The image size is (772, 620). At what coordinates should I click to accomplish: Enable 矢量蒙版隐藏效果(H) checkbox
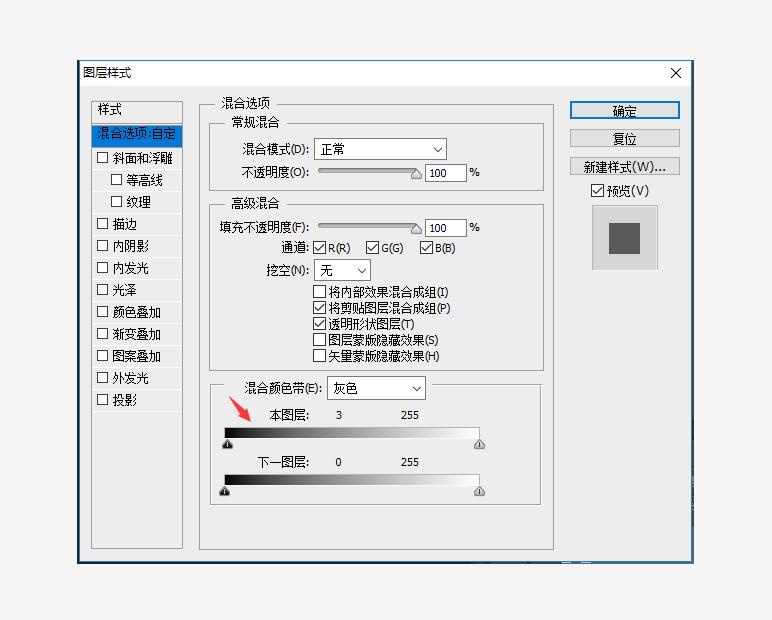click(x=320, y=356)
